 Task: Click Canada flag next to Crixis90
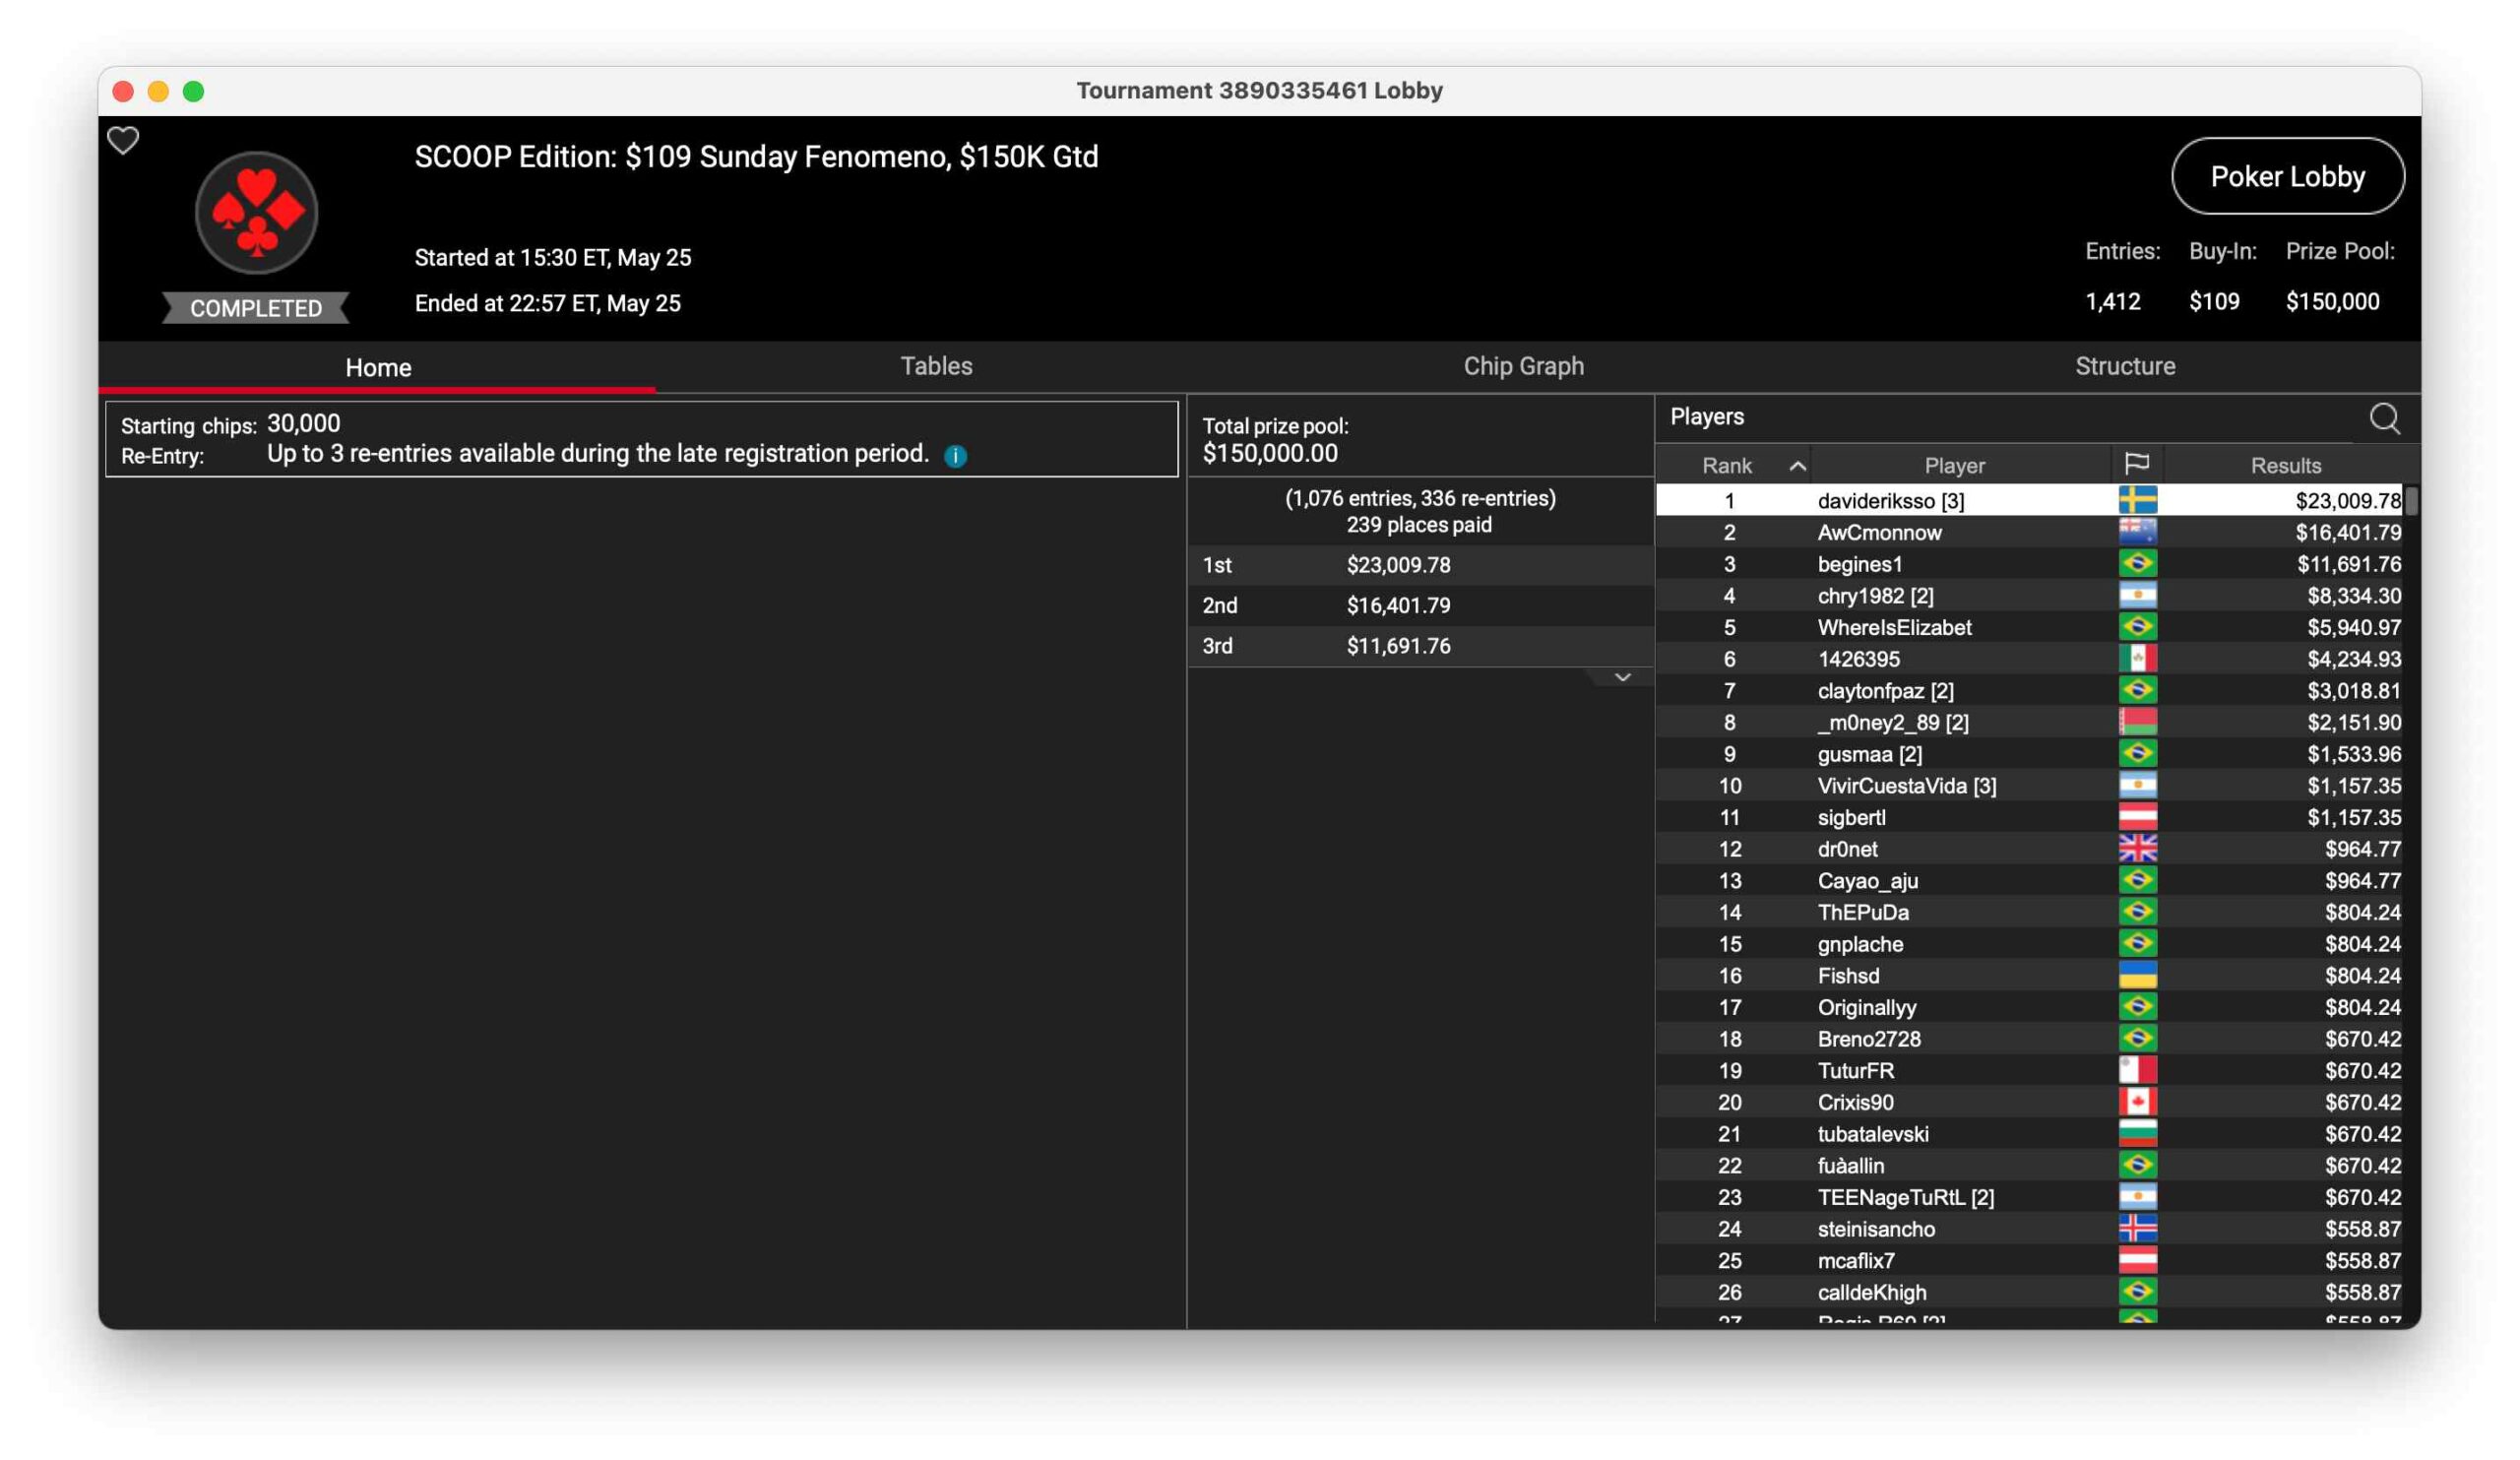point(2137,1102)
